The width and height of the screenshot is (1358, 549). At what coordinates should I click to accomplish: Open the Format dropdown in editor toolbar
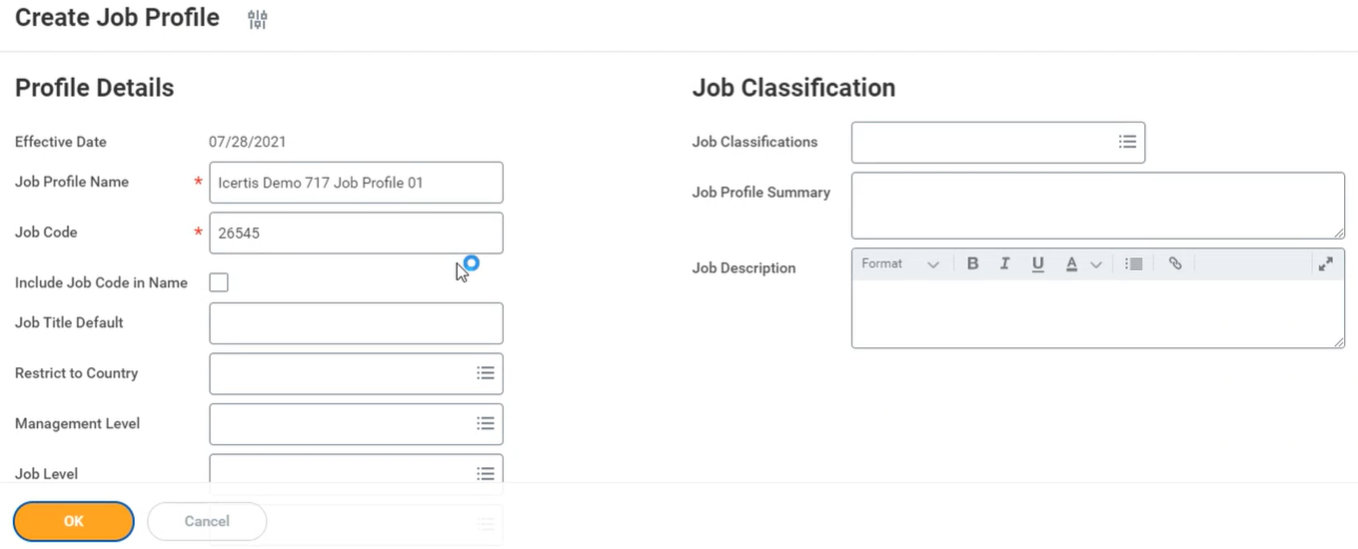point(900,264)
